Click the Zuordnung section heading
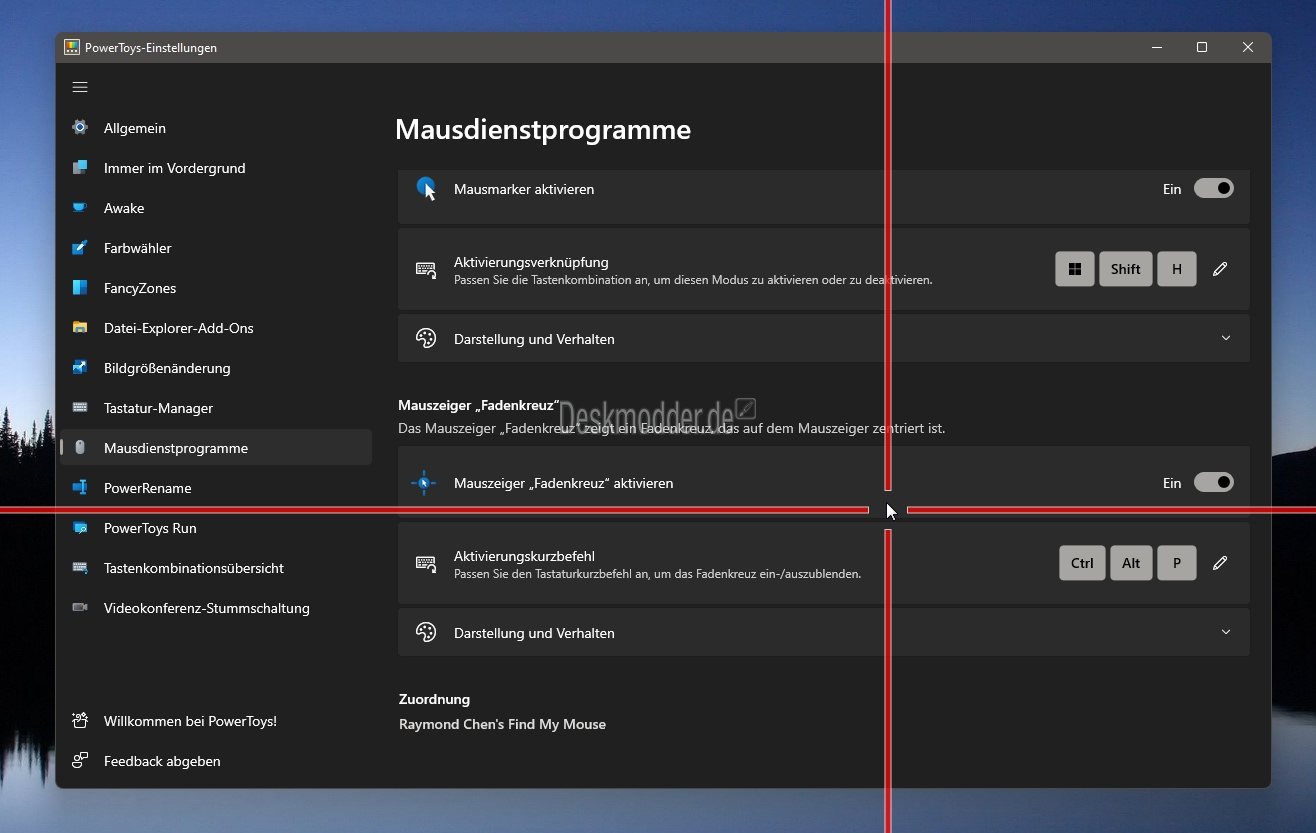Screen dimensions: 1316x833 434,699
